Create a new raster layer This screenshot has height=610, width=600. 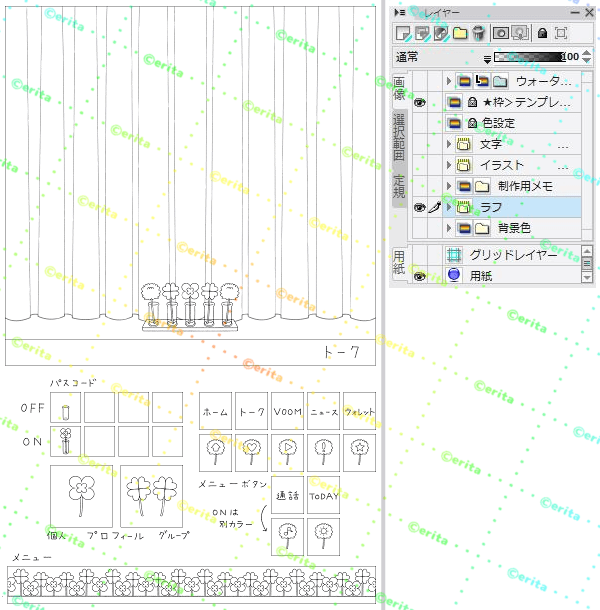point(403,33)
